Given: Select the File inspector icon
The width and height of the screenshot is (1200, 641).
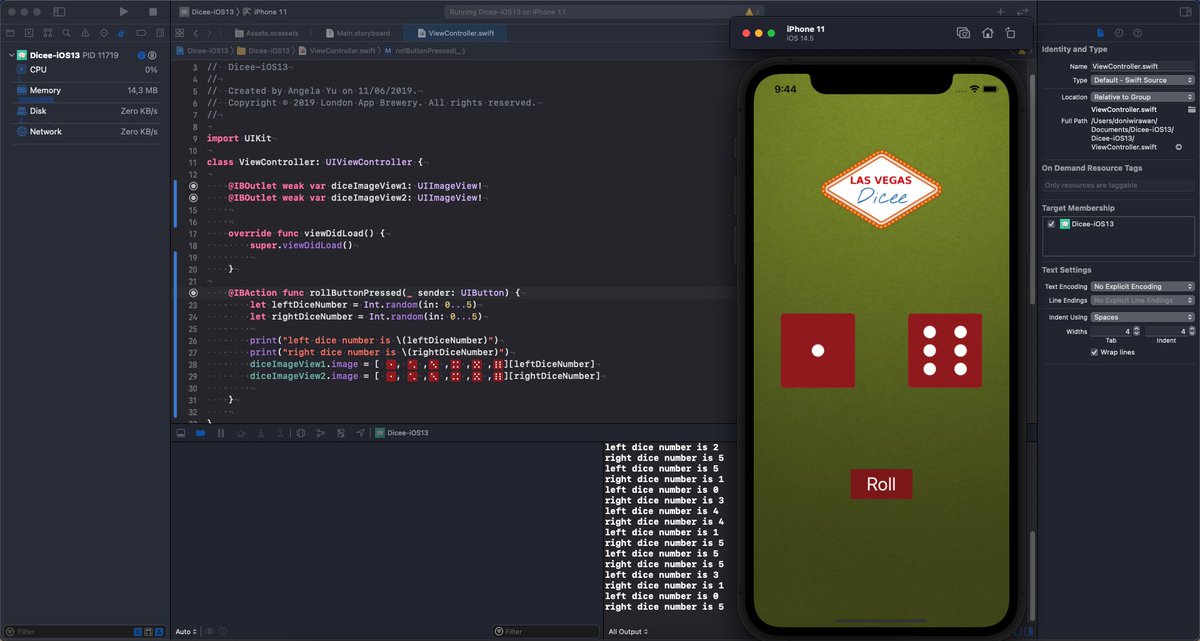Looking at the screenshot, I should coord(1101,33).
